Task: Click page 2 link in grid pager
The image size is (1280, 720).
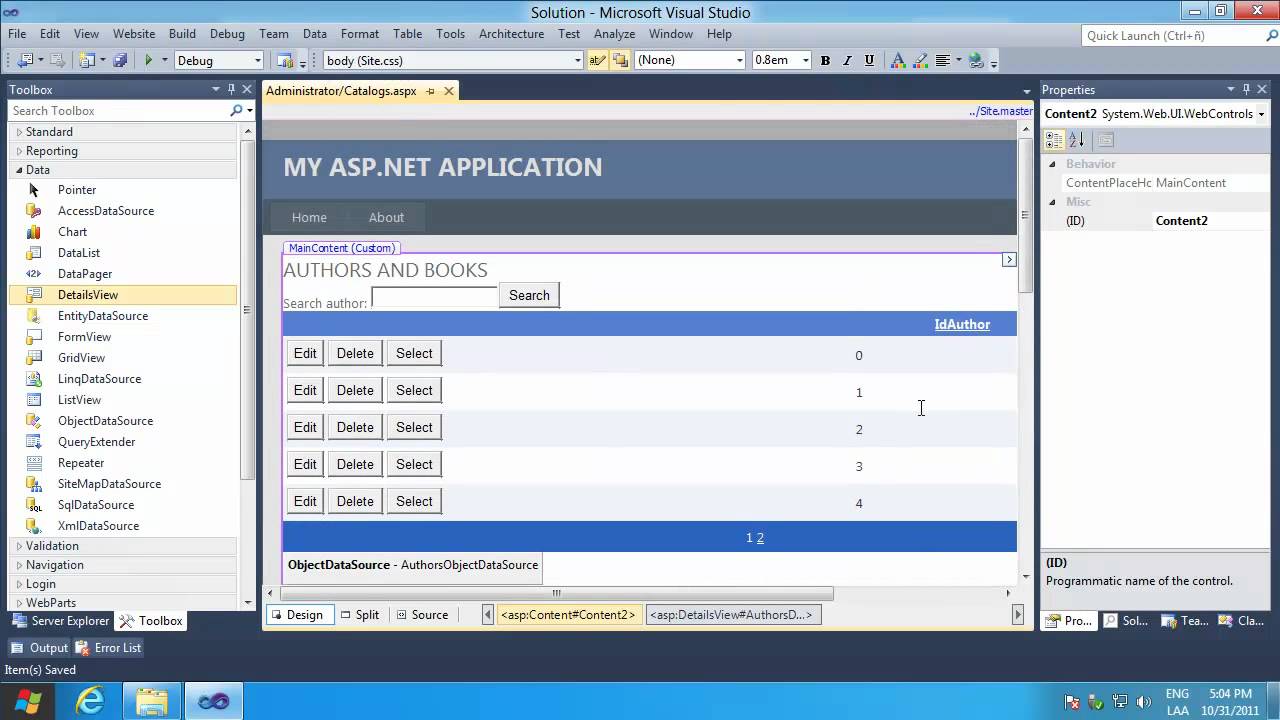Action: (x=760, y=538)
